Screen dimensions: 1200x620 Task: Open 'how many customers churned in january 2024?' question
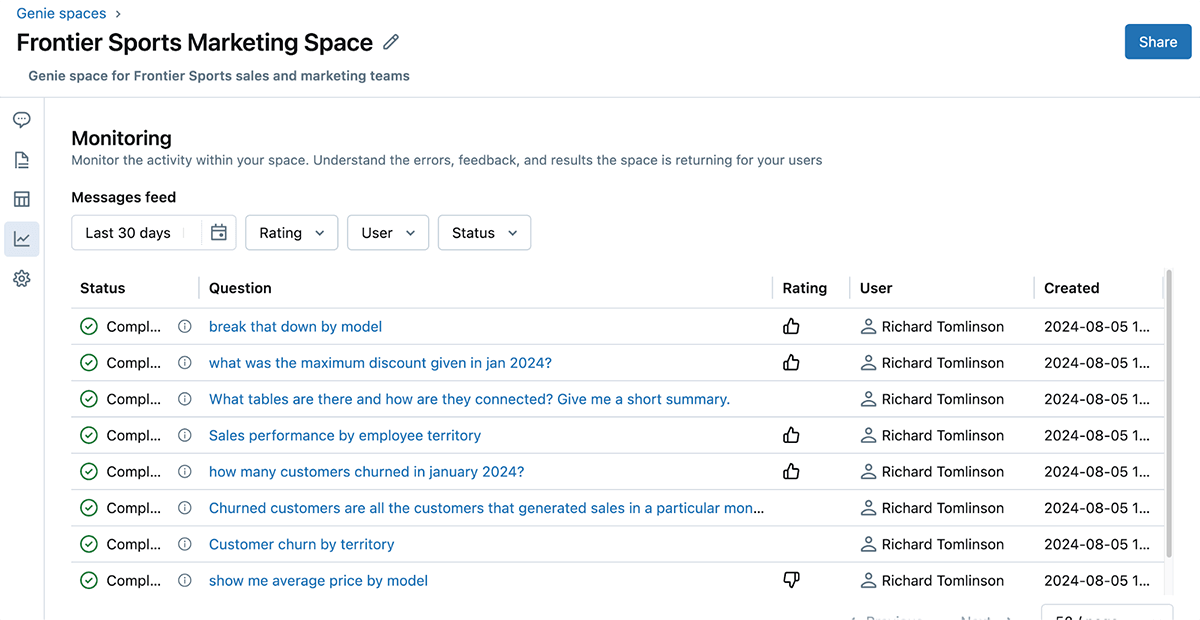(366, 472)
